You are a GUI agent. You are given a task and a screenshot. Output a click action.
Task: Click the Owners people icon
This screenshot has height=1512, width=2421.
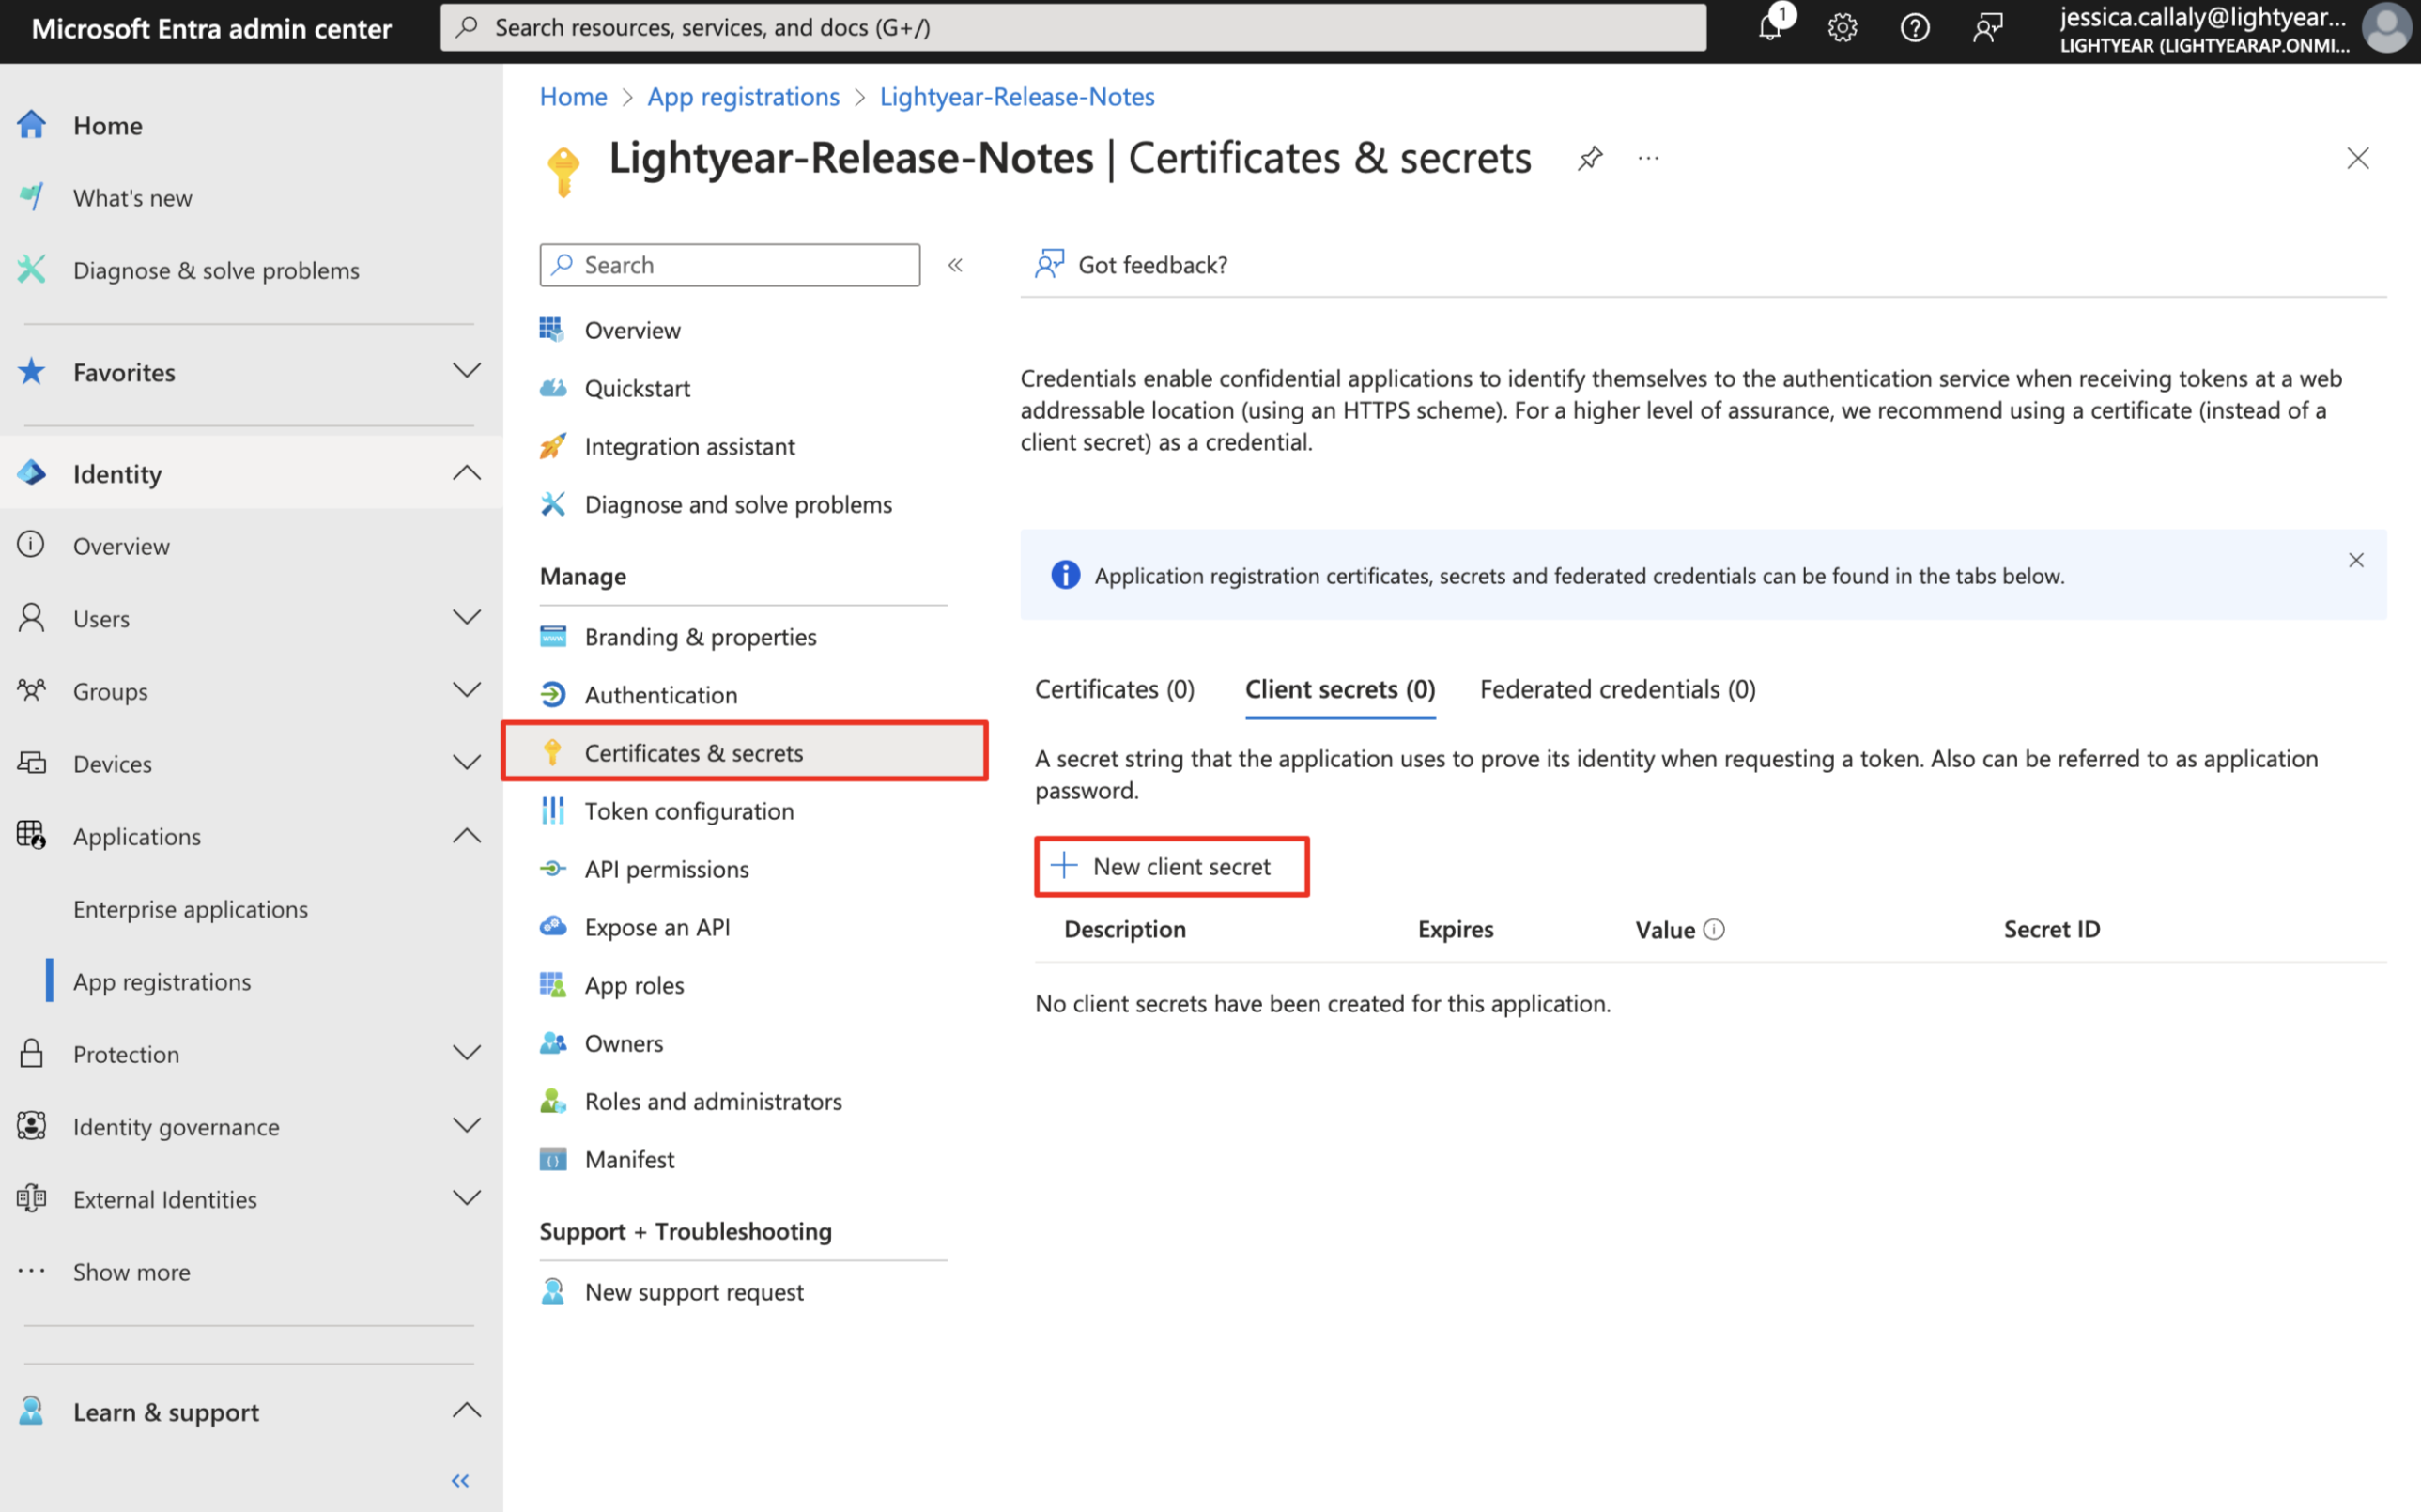click(552, 1042)
